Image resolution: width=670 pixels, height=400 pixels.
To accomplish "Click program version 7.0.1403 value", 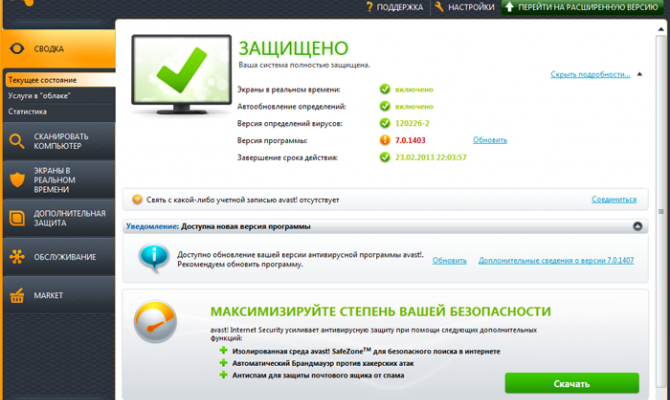I will coord(410,140).
